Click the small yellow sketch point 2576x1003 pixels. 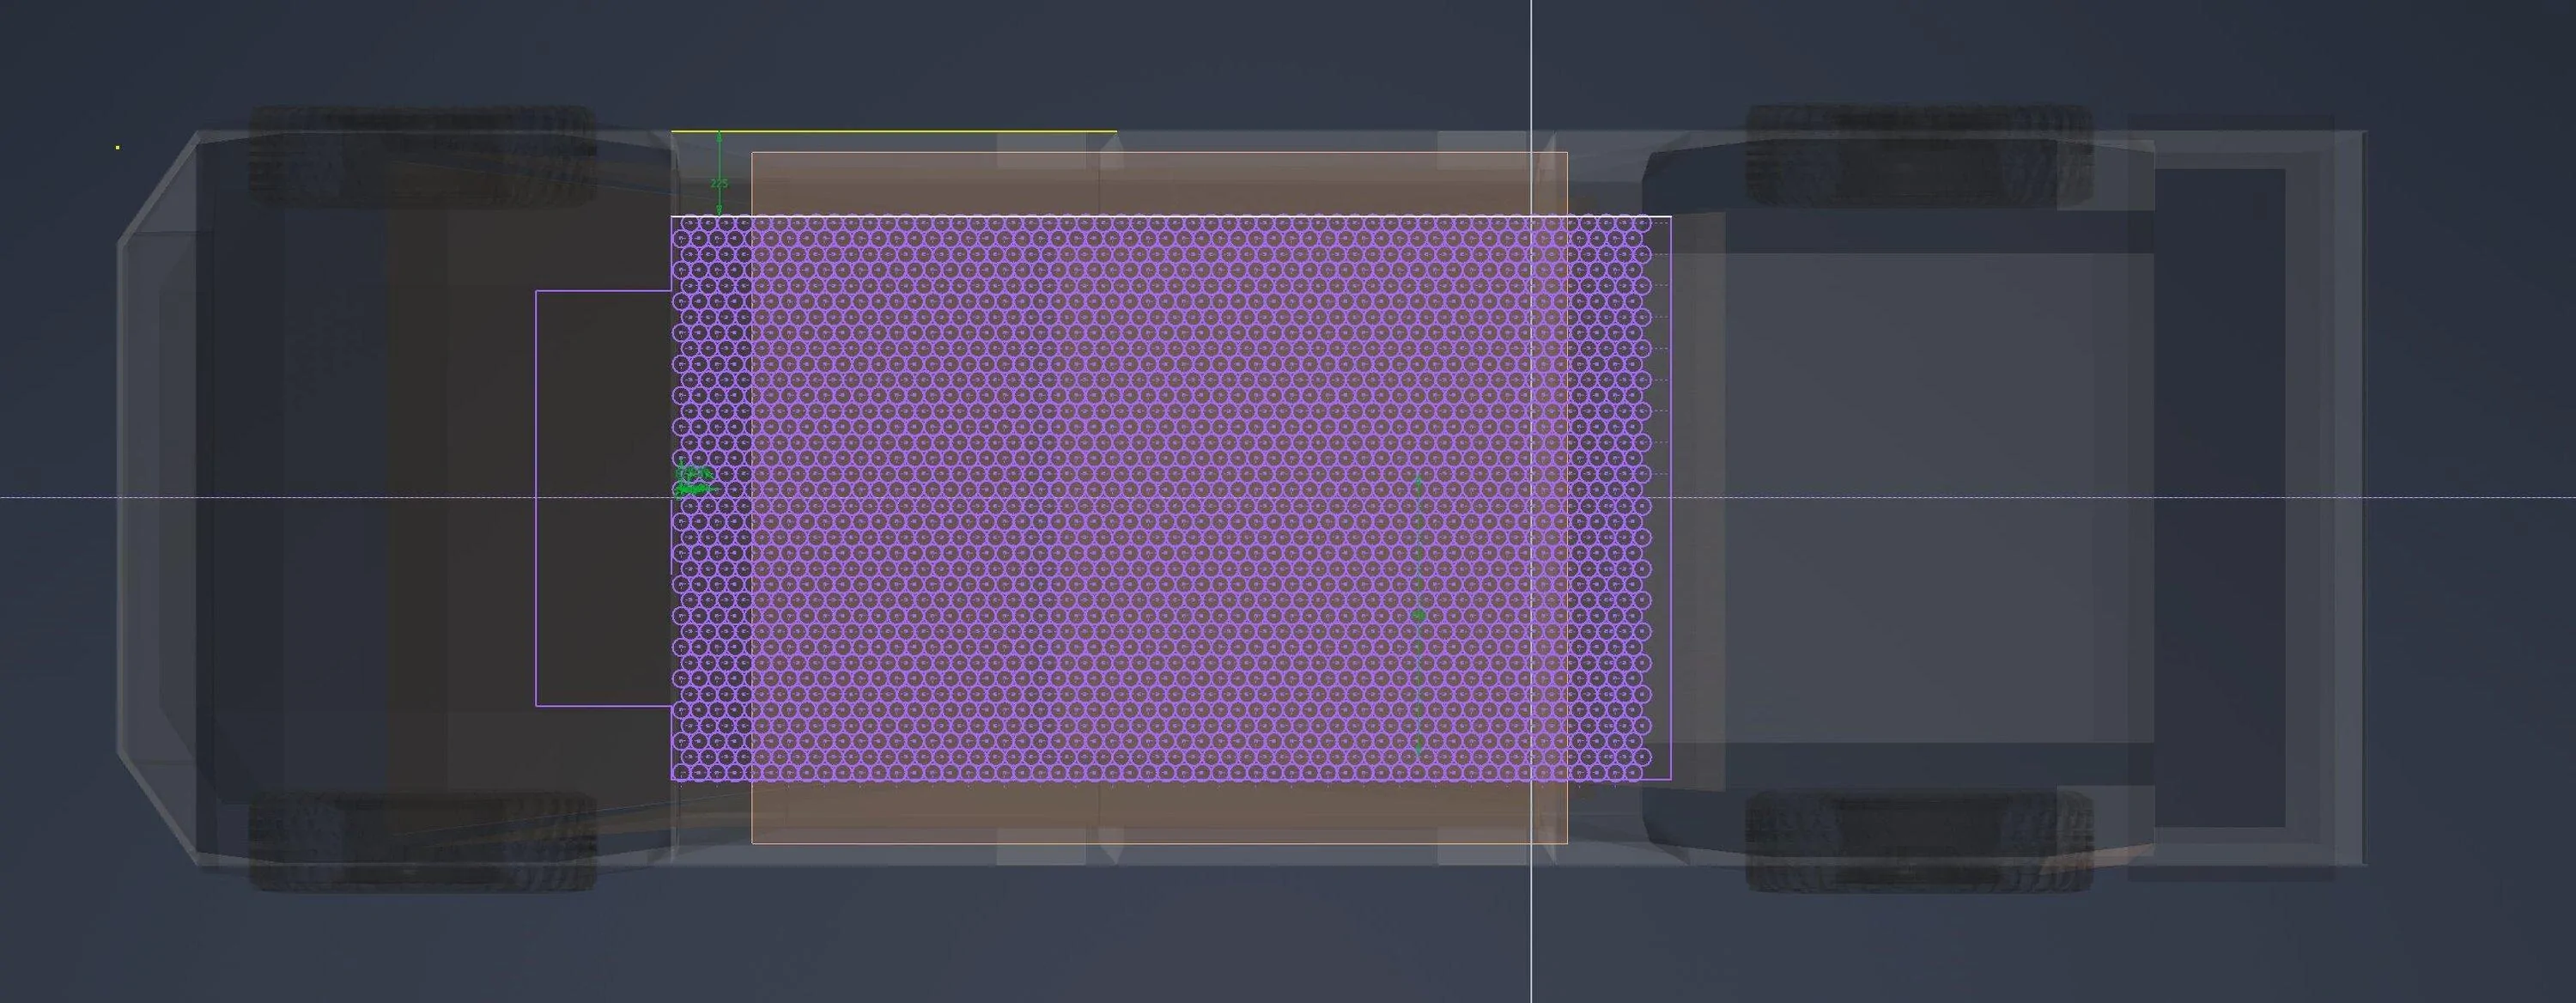[x=118, y=148]
